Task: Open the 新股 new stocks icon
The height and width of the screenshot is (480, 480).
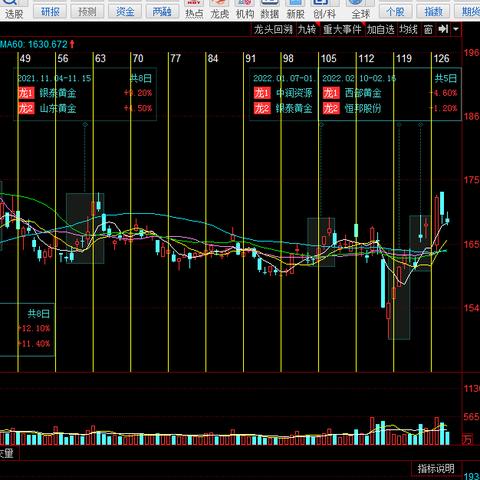Action: tap(295, 9)
